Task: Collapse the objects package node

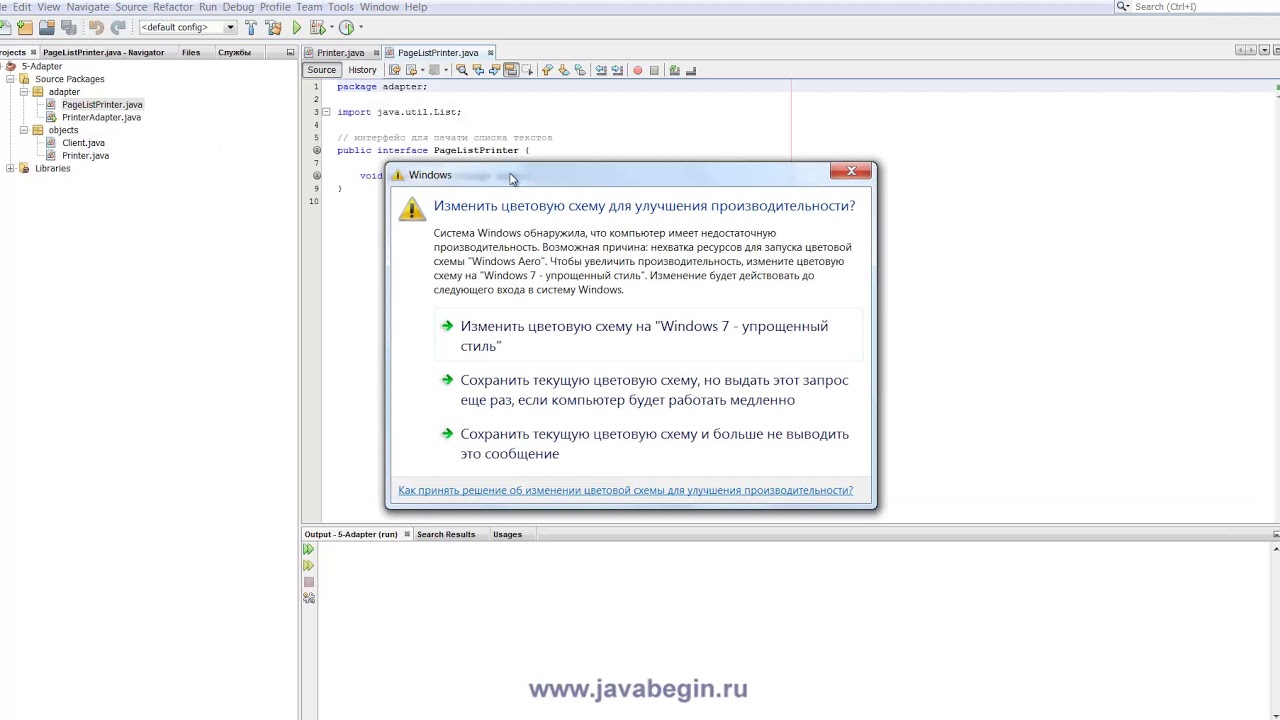Action: (23, 130)
